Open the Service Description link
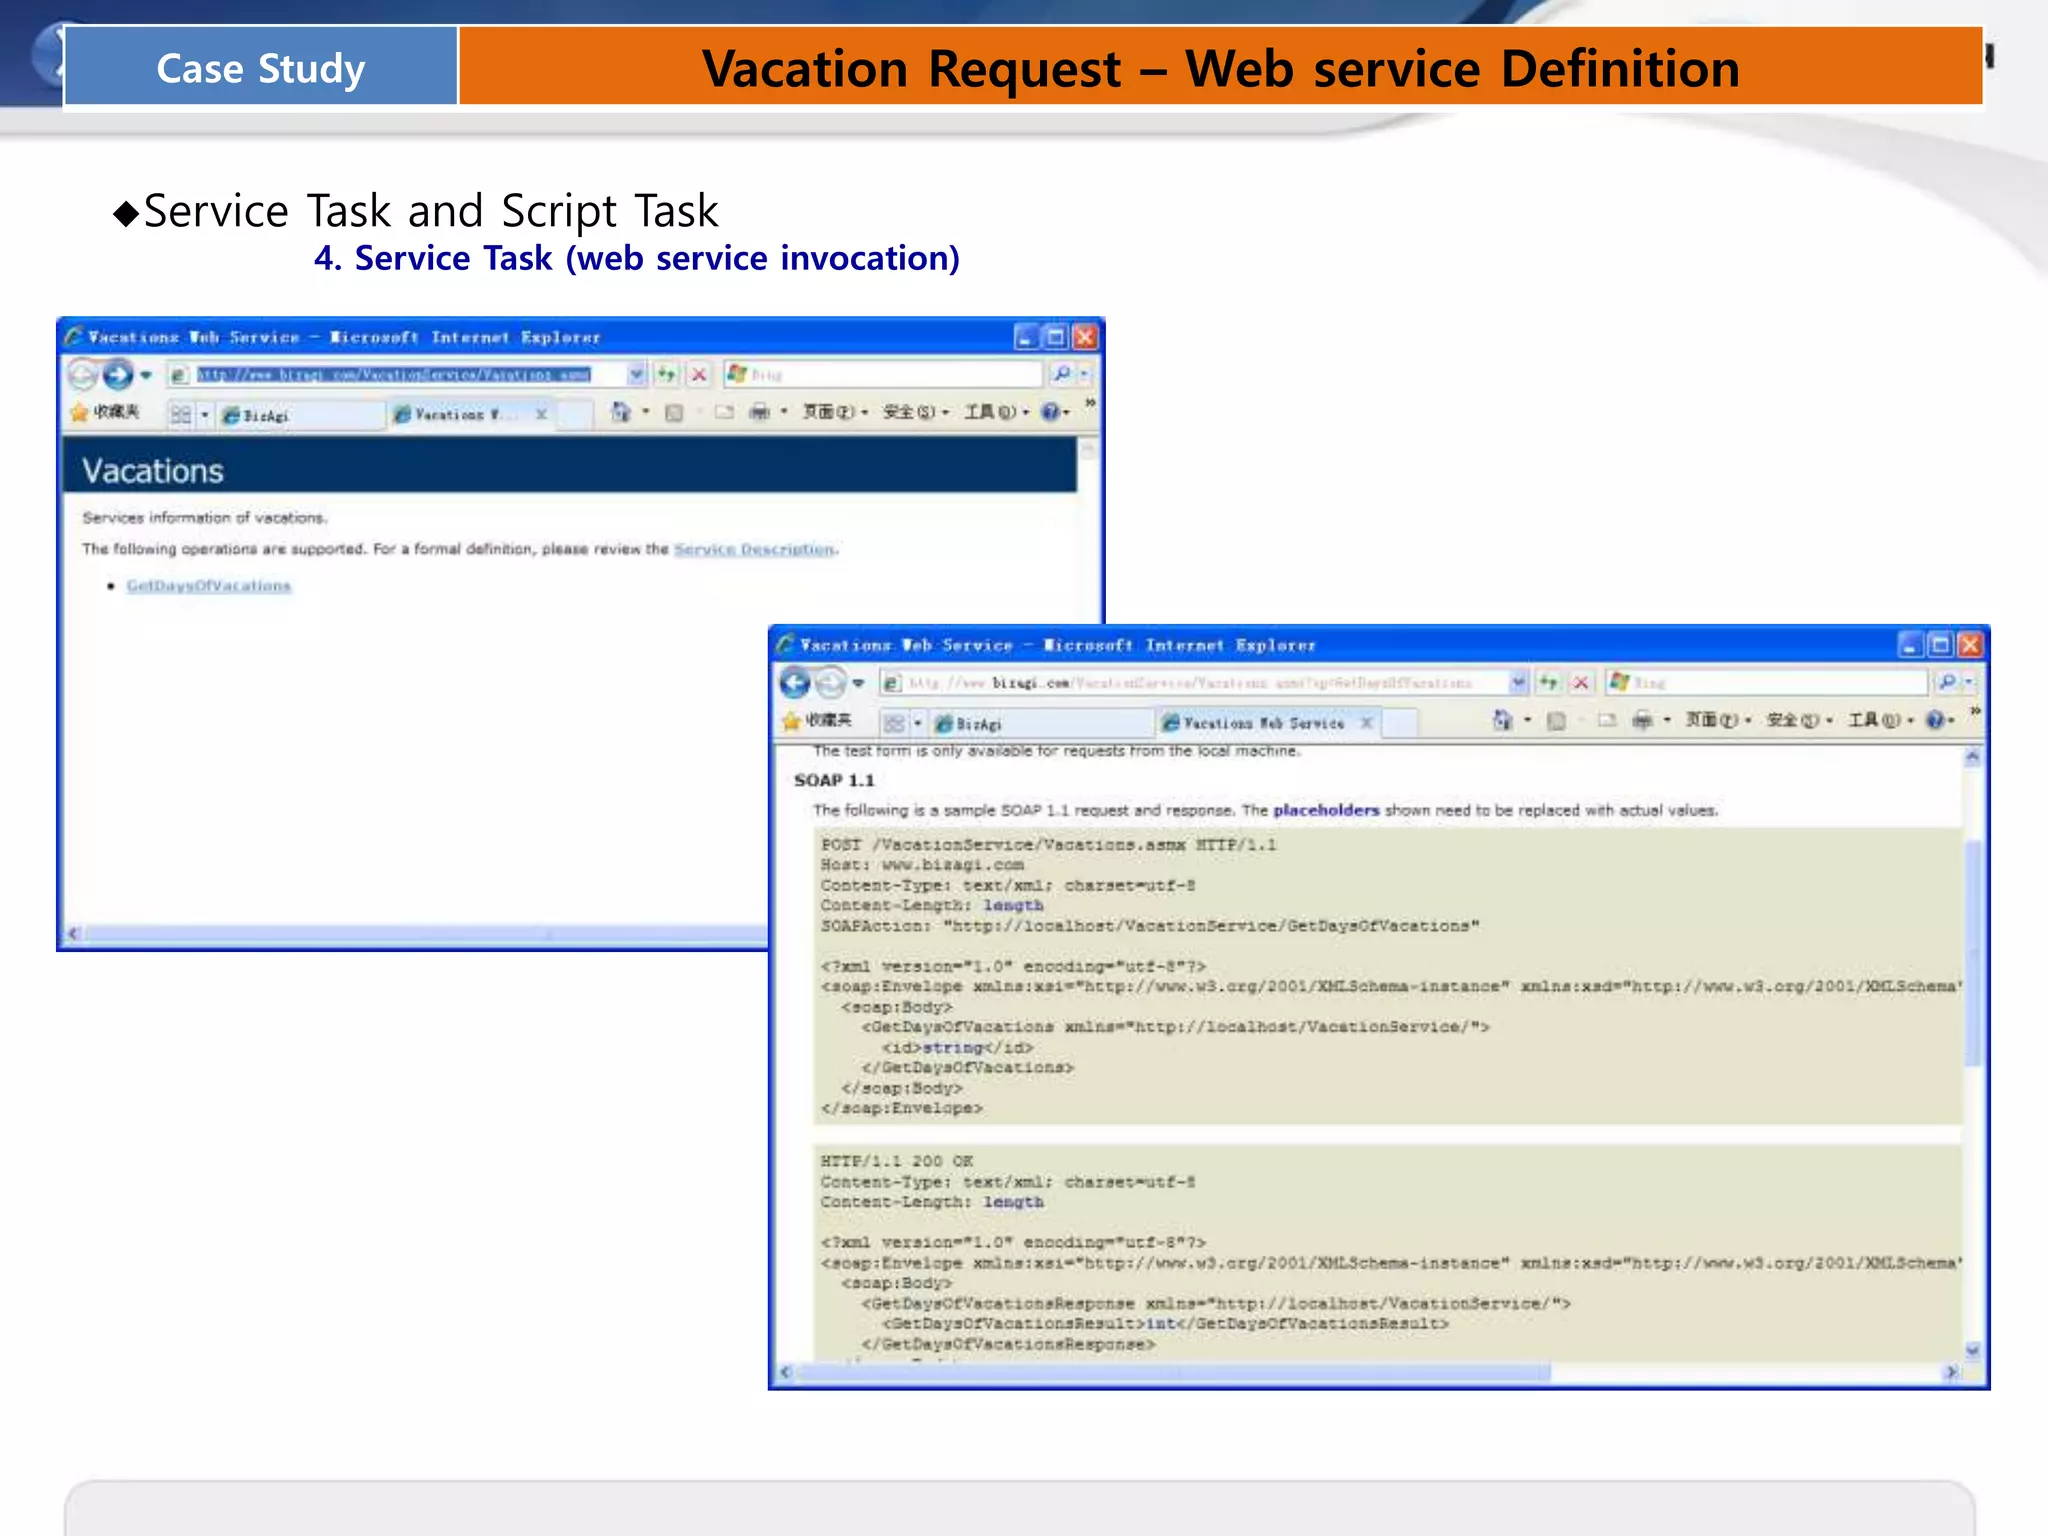The width and height of the screenshot is (2048, 1536). click(754, 549)
